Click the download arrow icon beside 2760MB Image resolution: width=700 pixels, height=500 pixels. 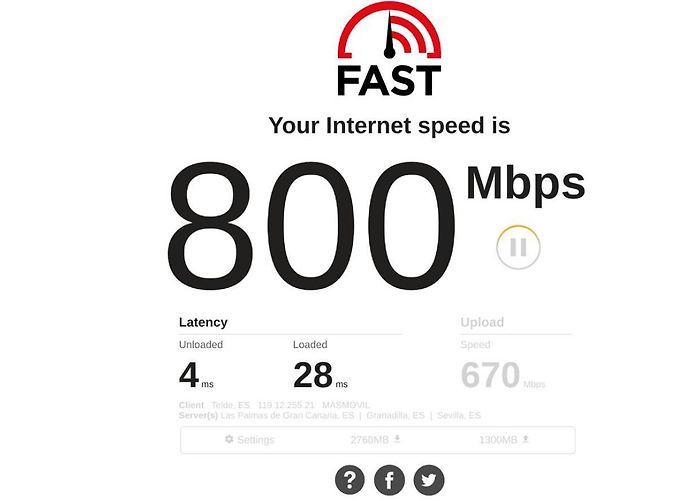pyautogui.click(x=397, y=439)
